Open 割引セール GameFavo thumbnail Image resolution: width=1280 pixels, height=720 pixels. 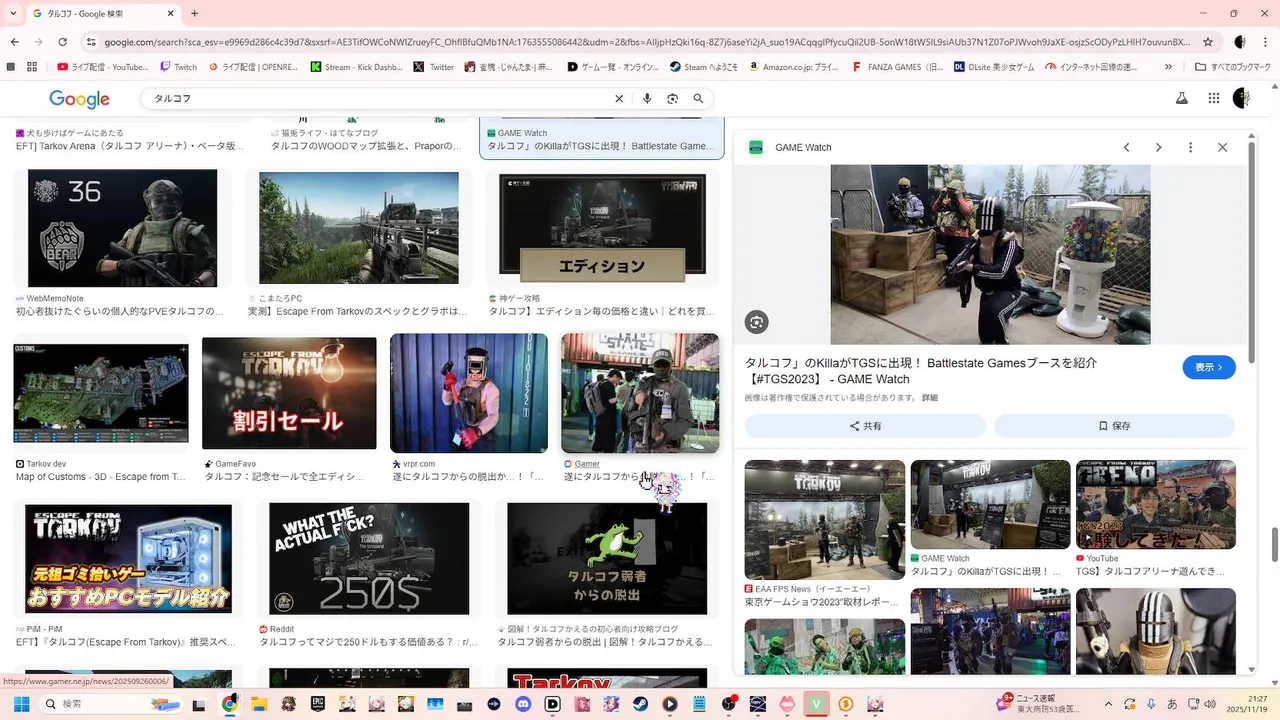pyautogui.click(x=289, y=393)
